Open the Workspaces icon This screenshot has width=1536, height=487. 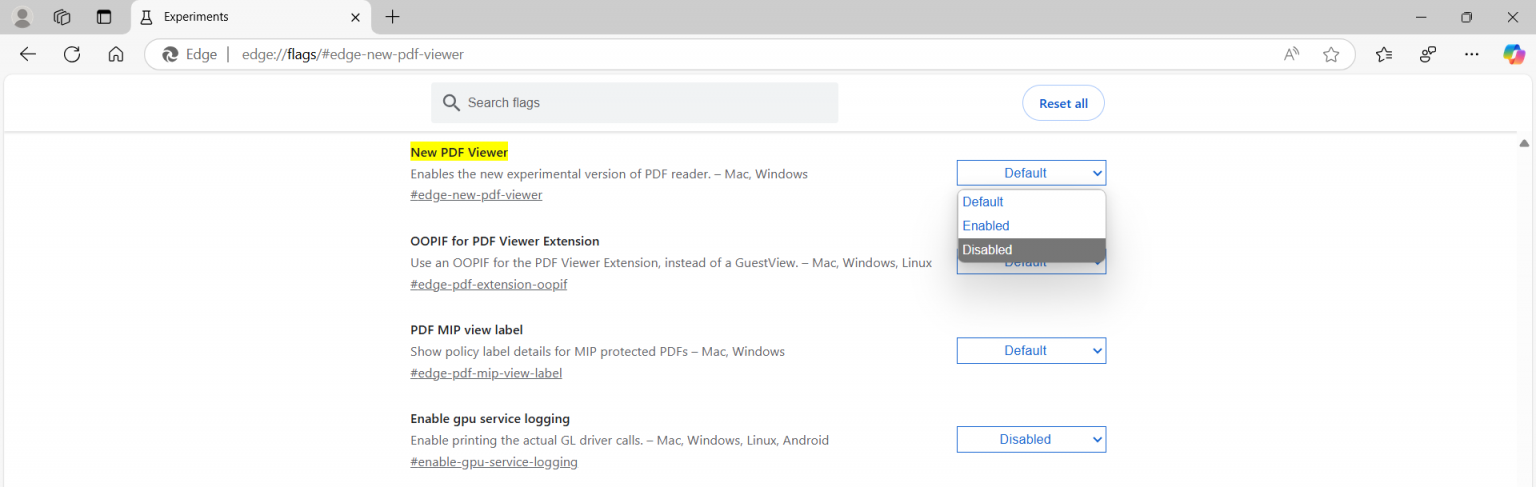point(62,17)
